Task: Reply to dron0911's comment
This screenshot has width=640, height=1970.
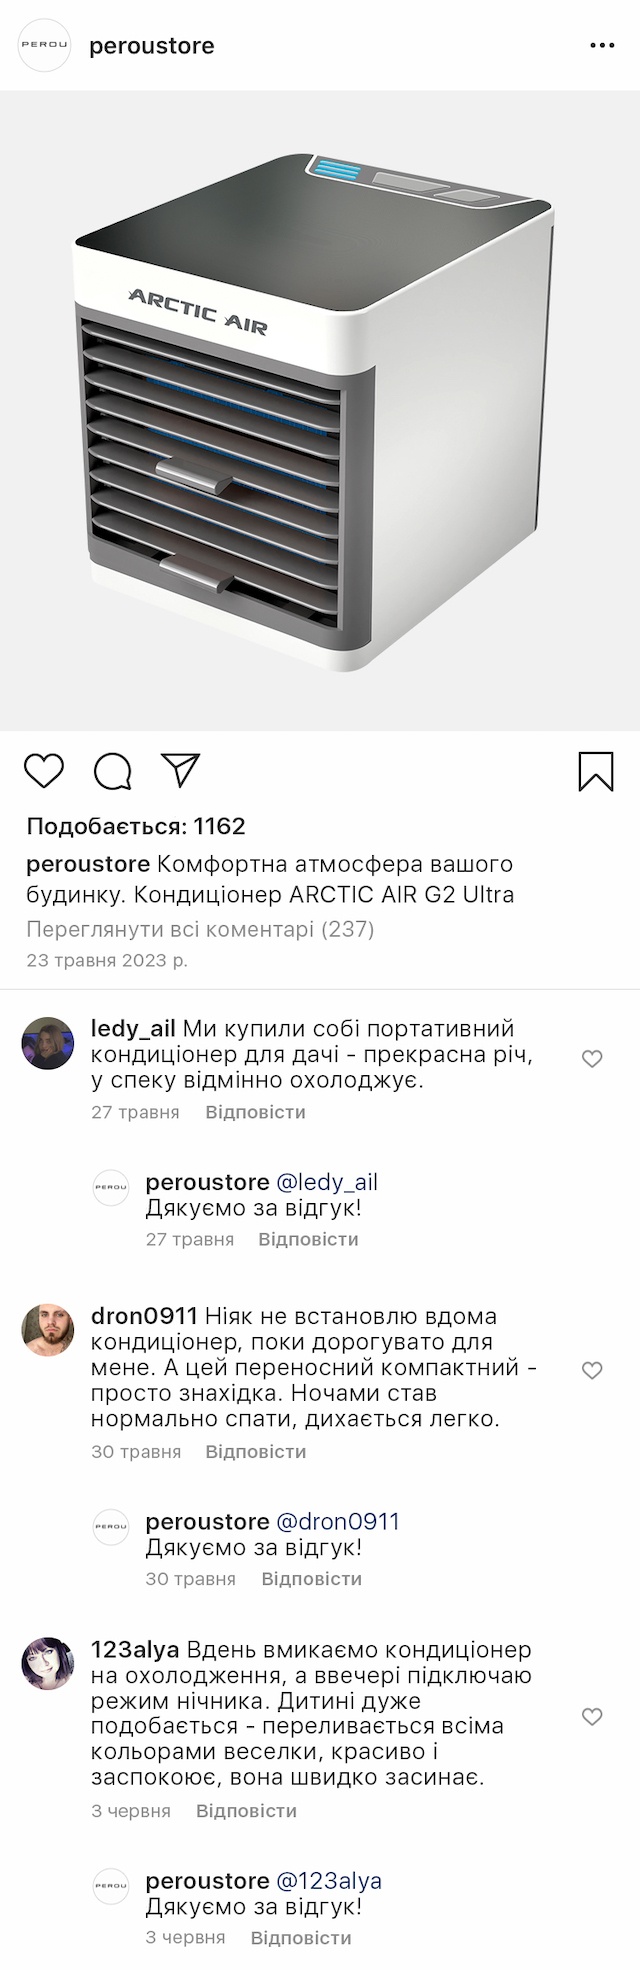Action: point(255,1451)
